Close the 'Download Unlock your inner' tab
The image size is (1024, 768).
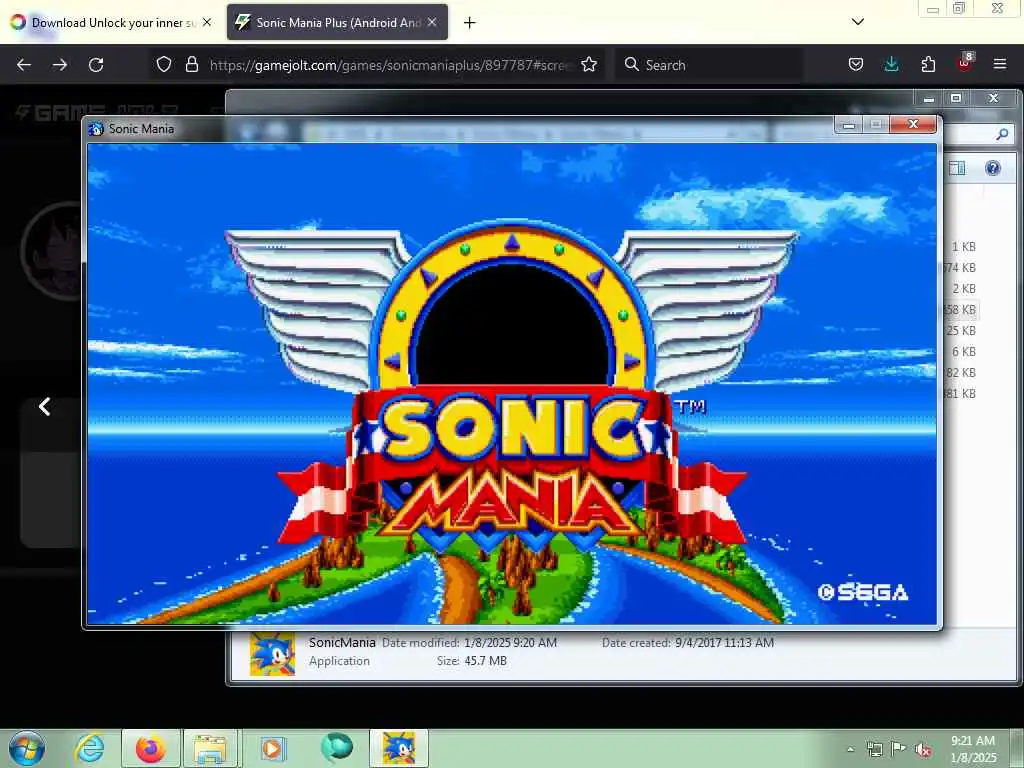(206, 22)
